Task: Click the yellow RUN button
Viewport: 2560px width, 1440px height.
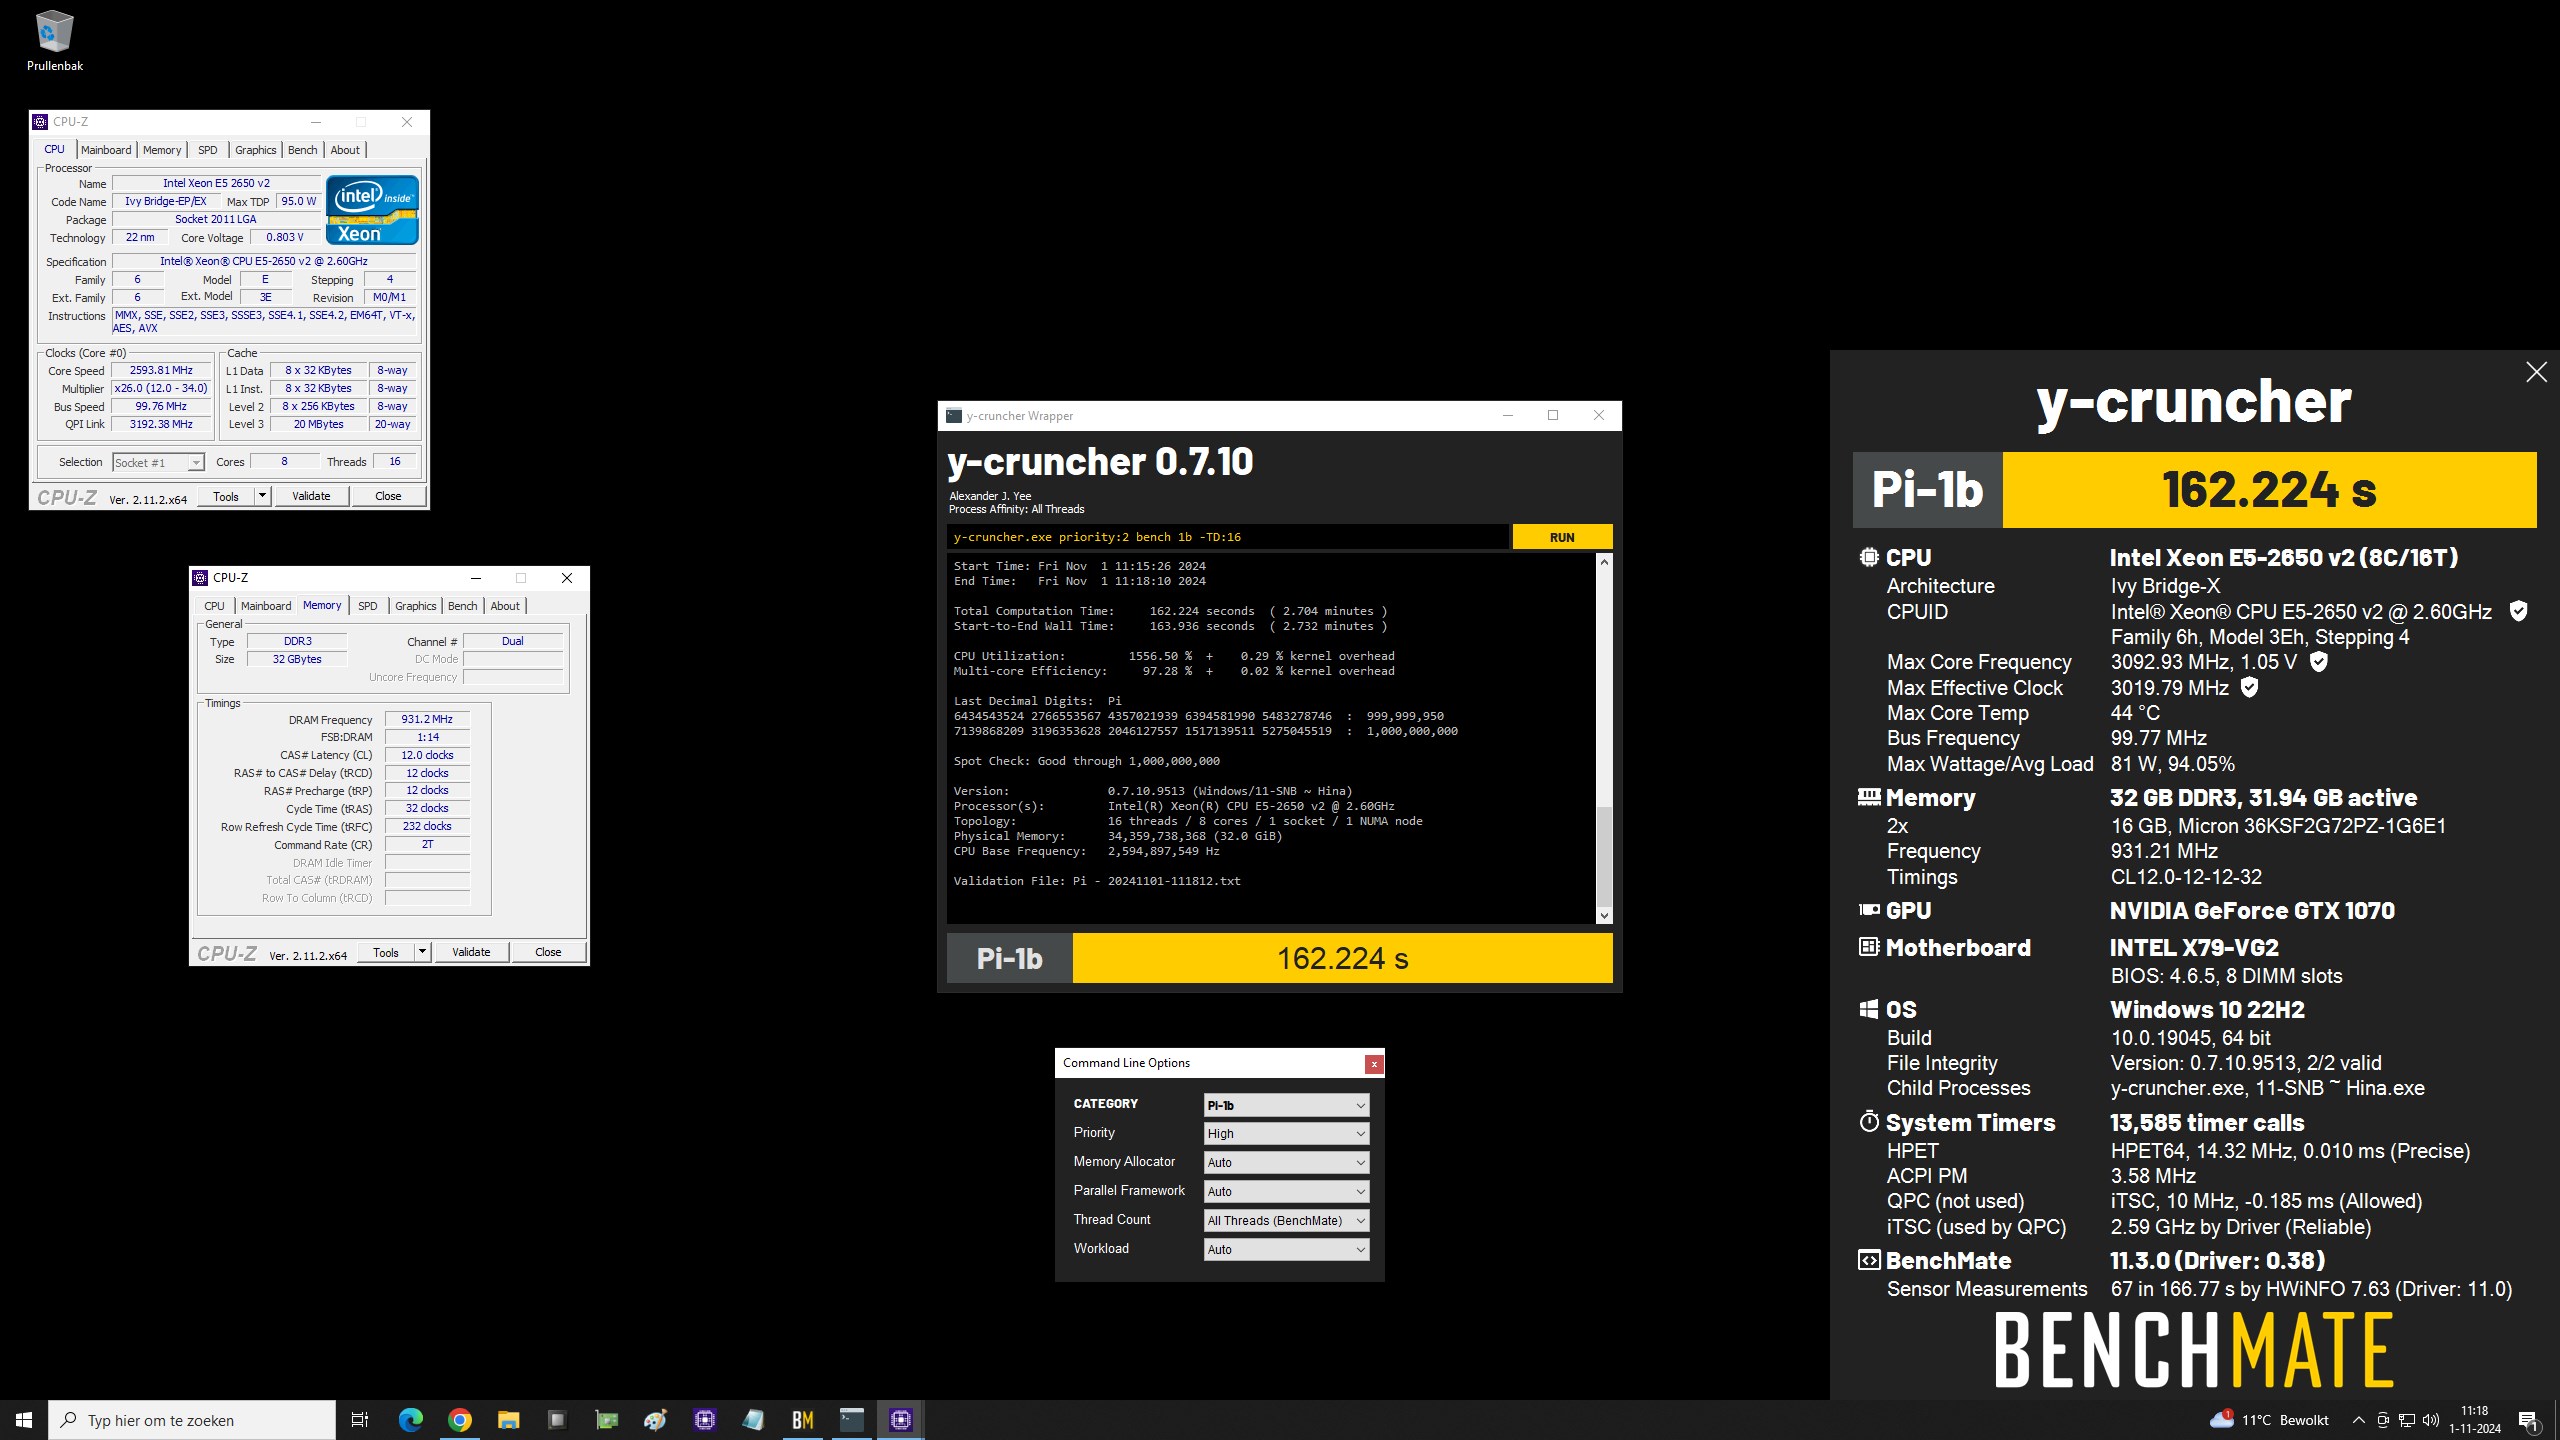Action: click(x=1562, y=537)
